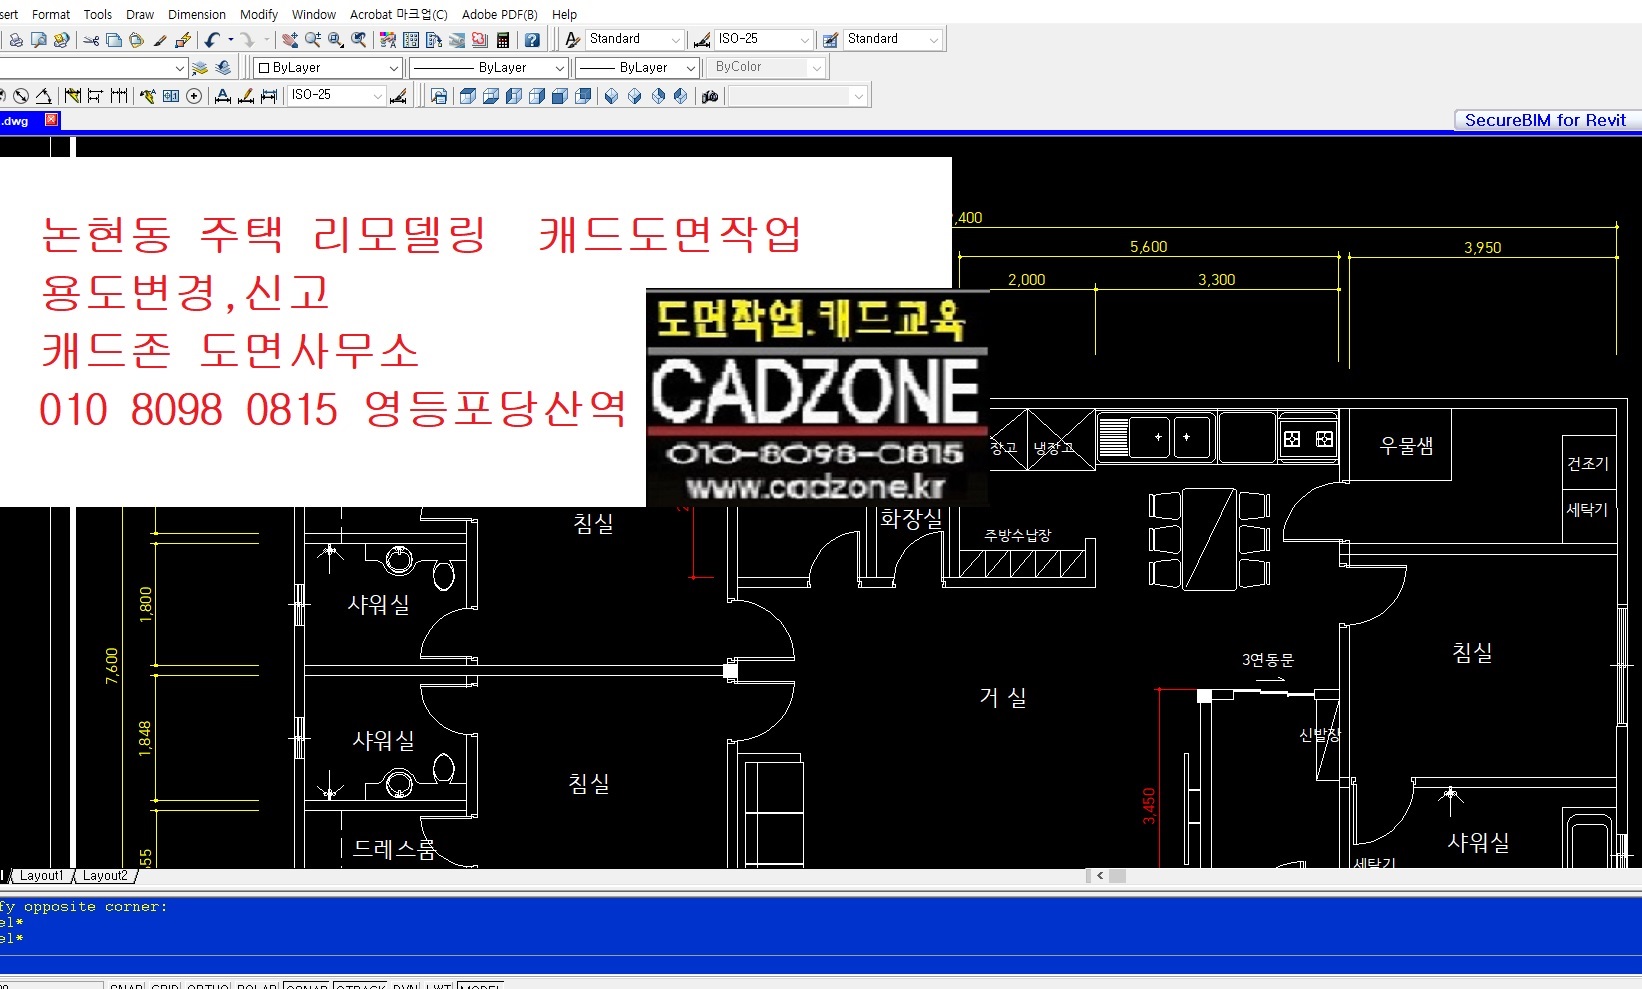Select the Zoom Window tool
Viewport: 1642px width, 989px height.
click(x=336, y=40)
